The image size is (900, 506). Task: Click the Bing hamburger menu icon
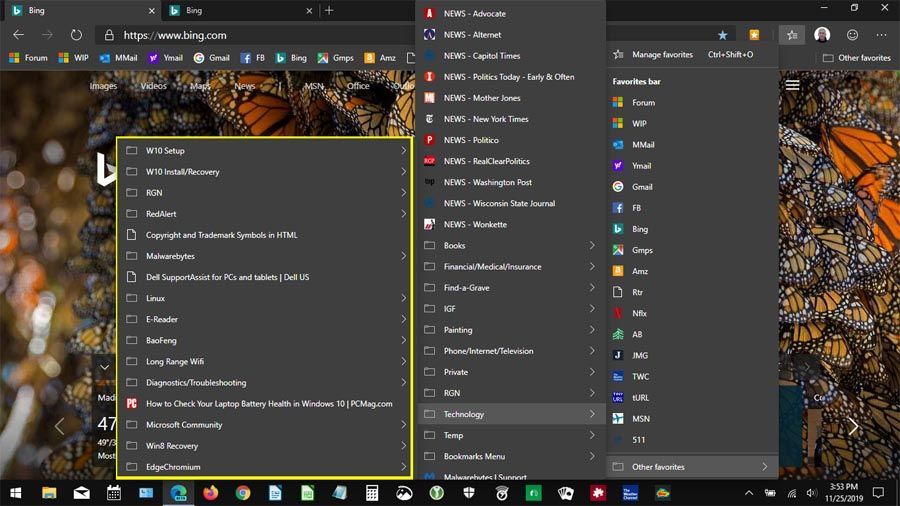click(792, 85)
